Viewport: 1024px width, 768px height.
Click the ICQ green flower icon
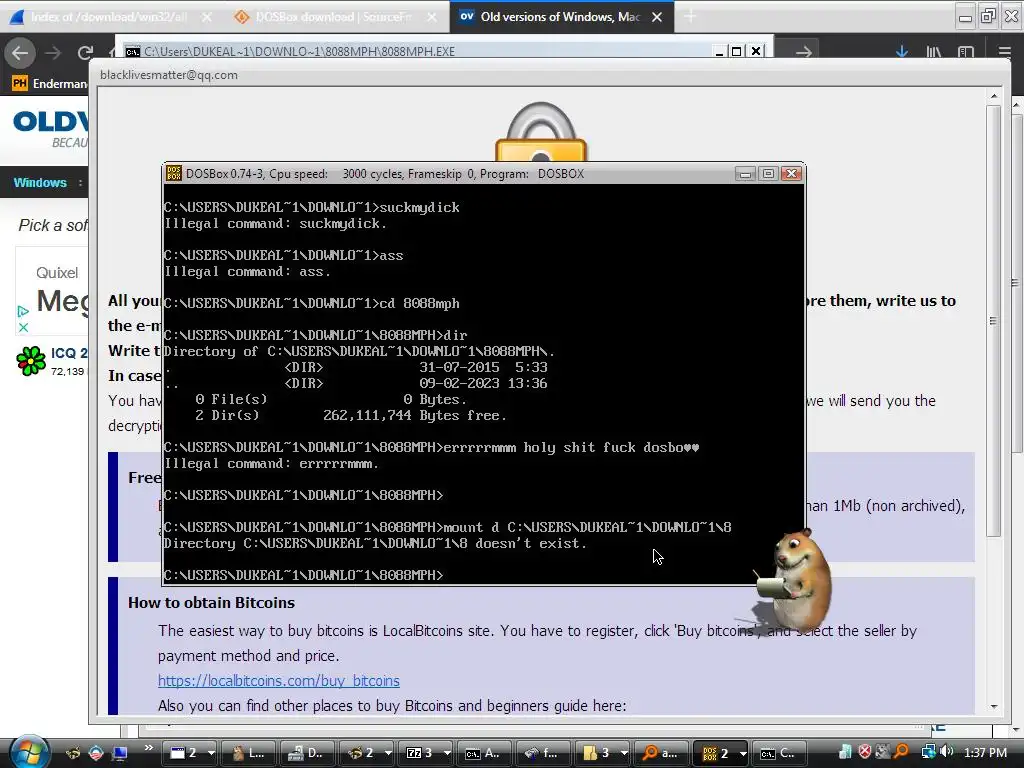[31, 361]
